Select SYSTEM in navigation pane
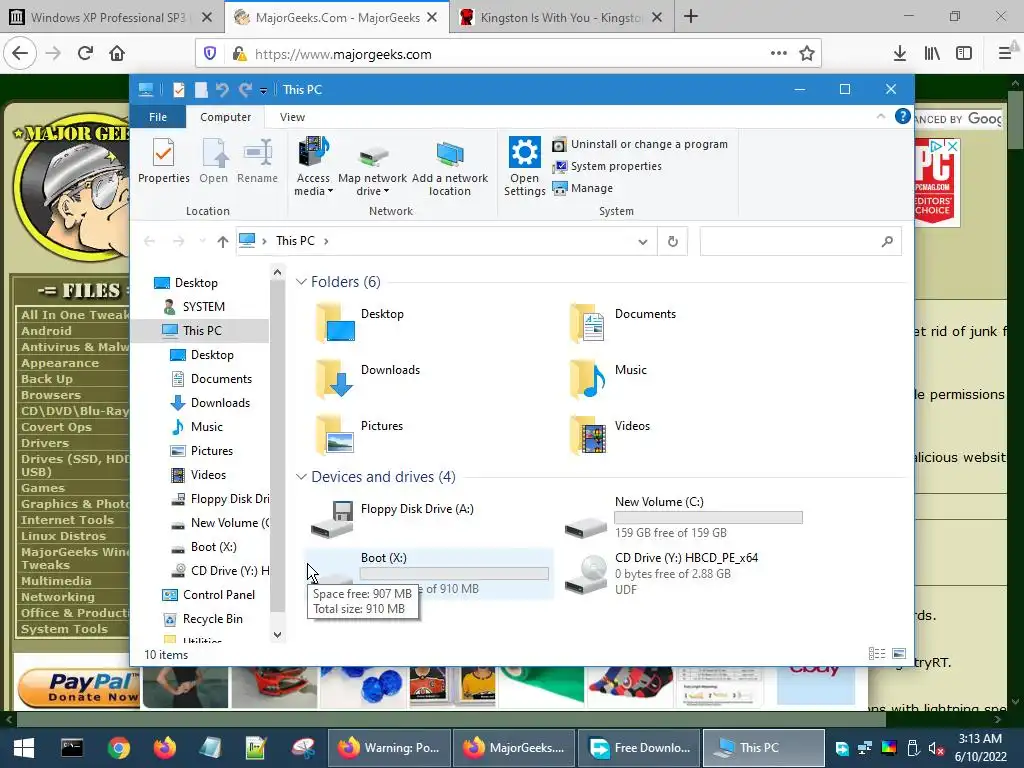The image size is (1024, 768). point(203,306)
